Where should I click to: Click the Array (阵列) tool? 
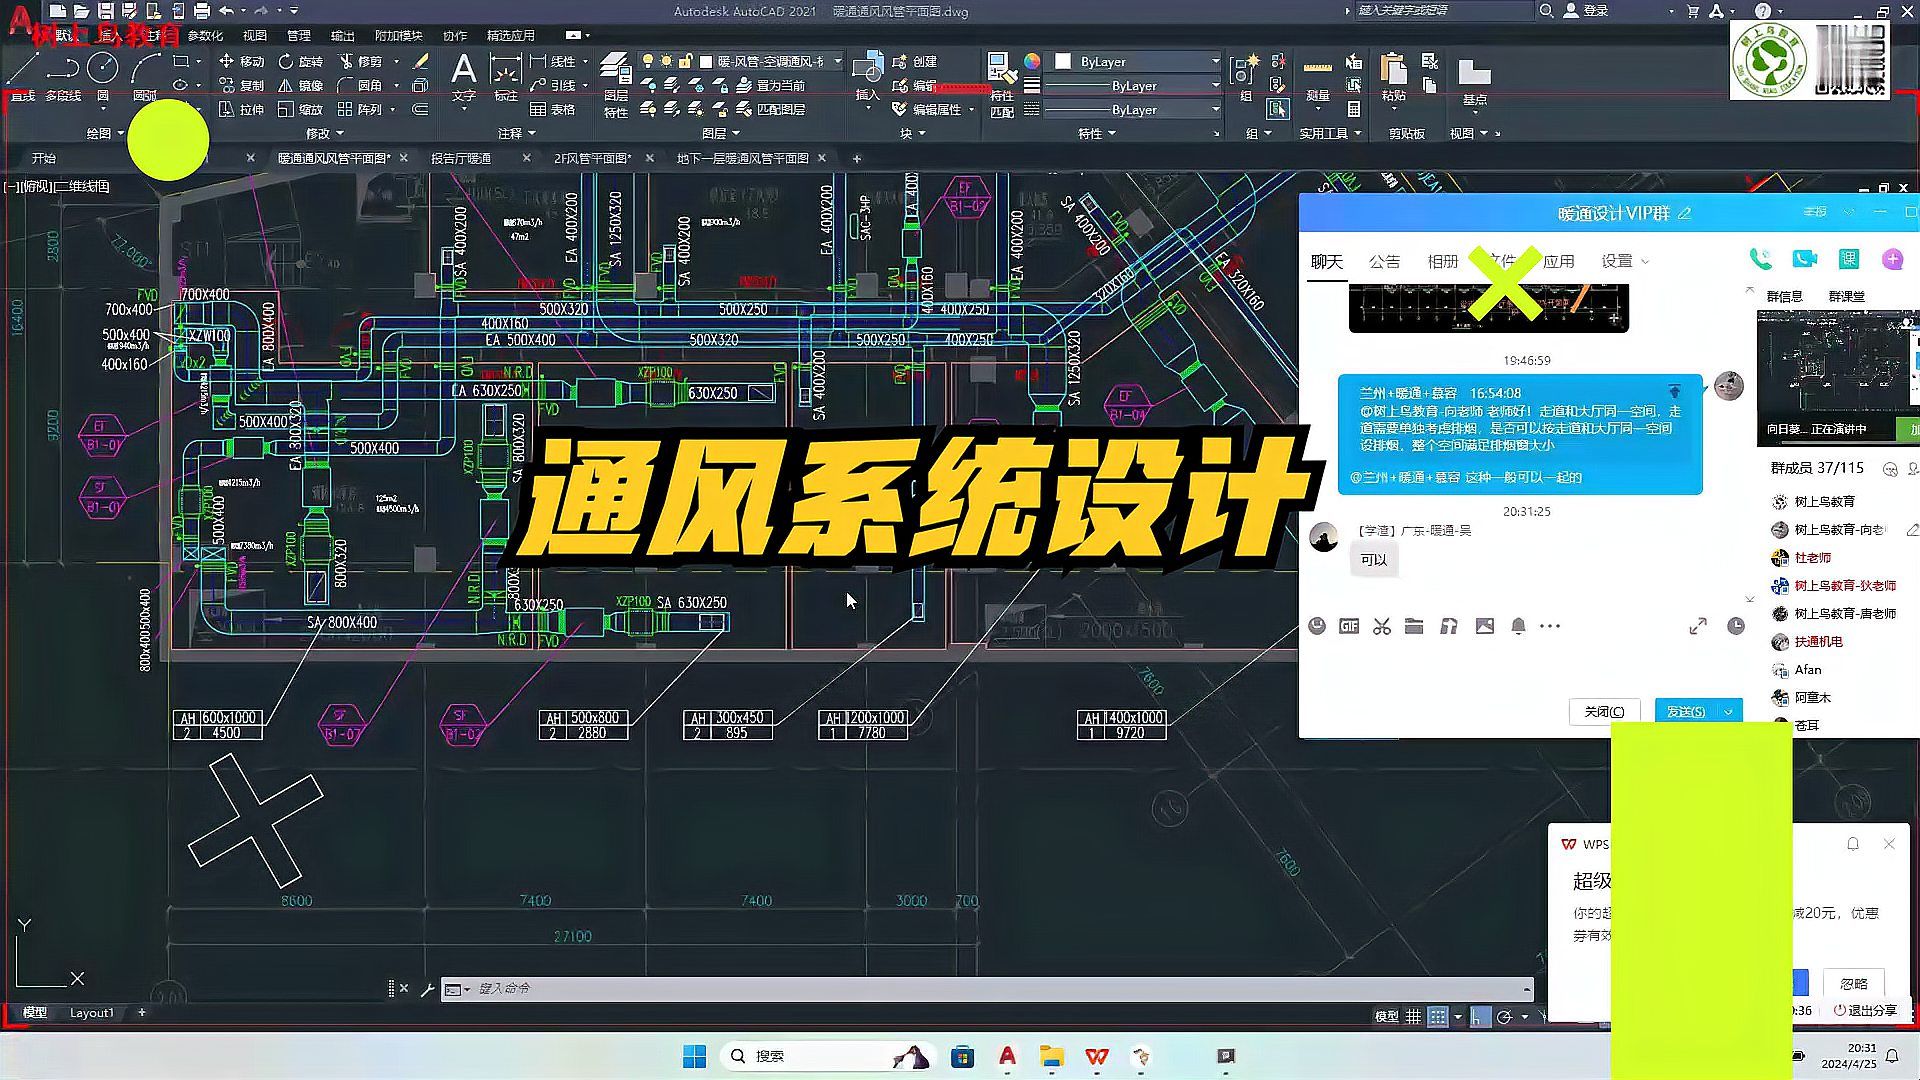pyautogui.click(x=360, y=109)
